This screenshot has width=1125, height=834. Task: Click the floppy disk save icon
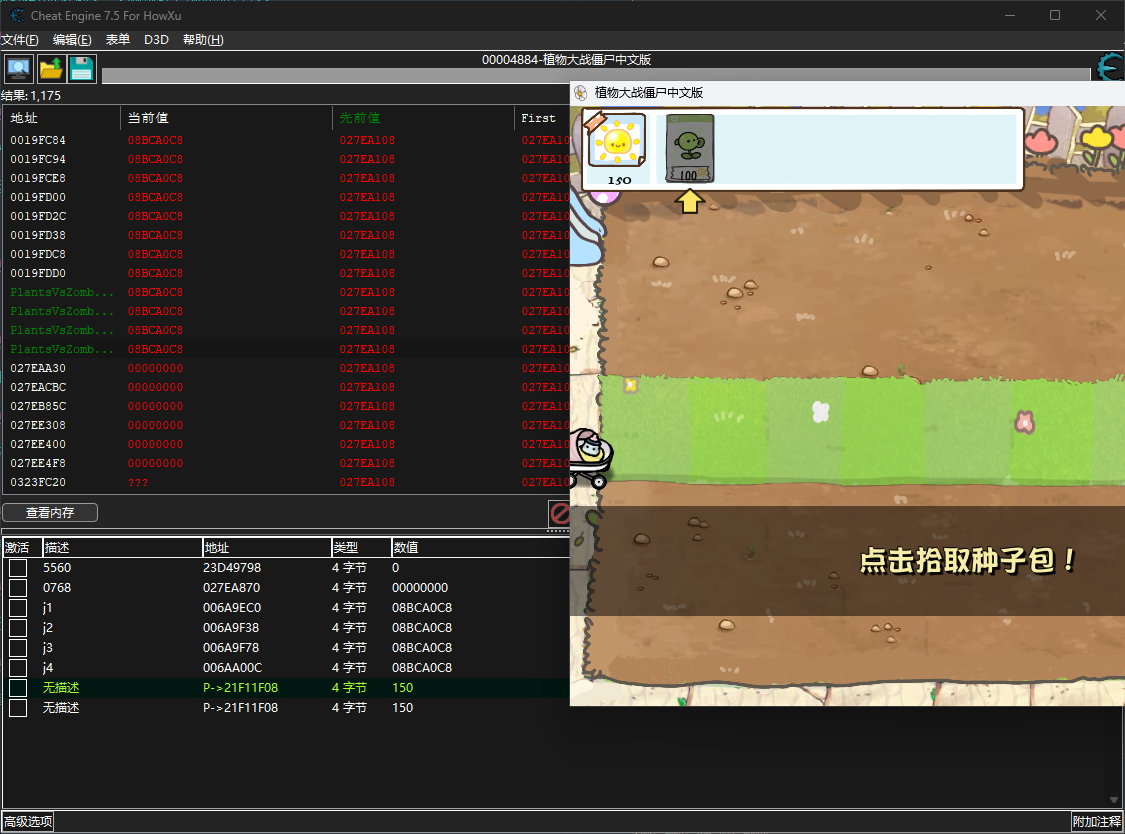coord(81,68)
